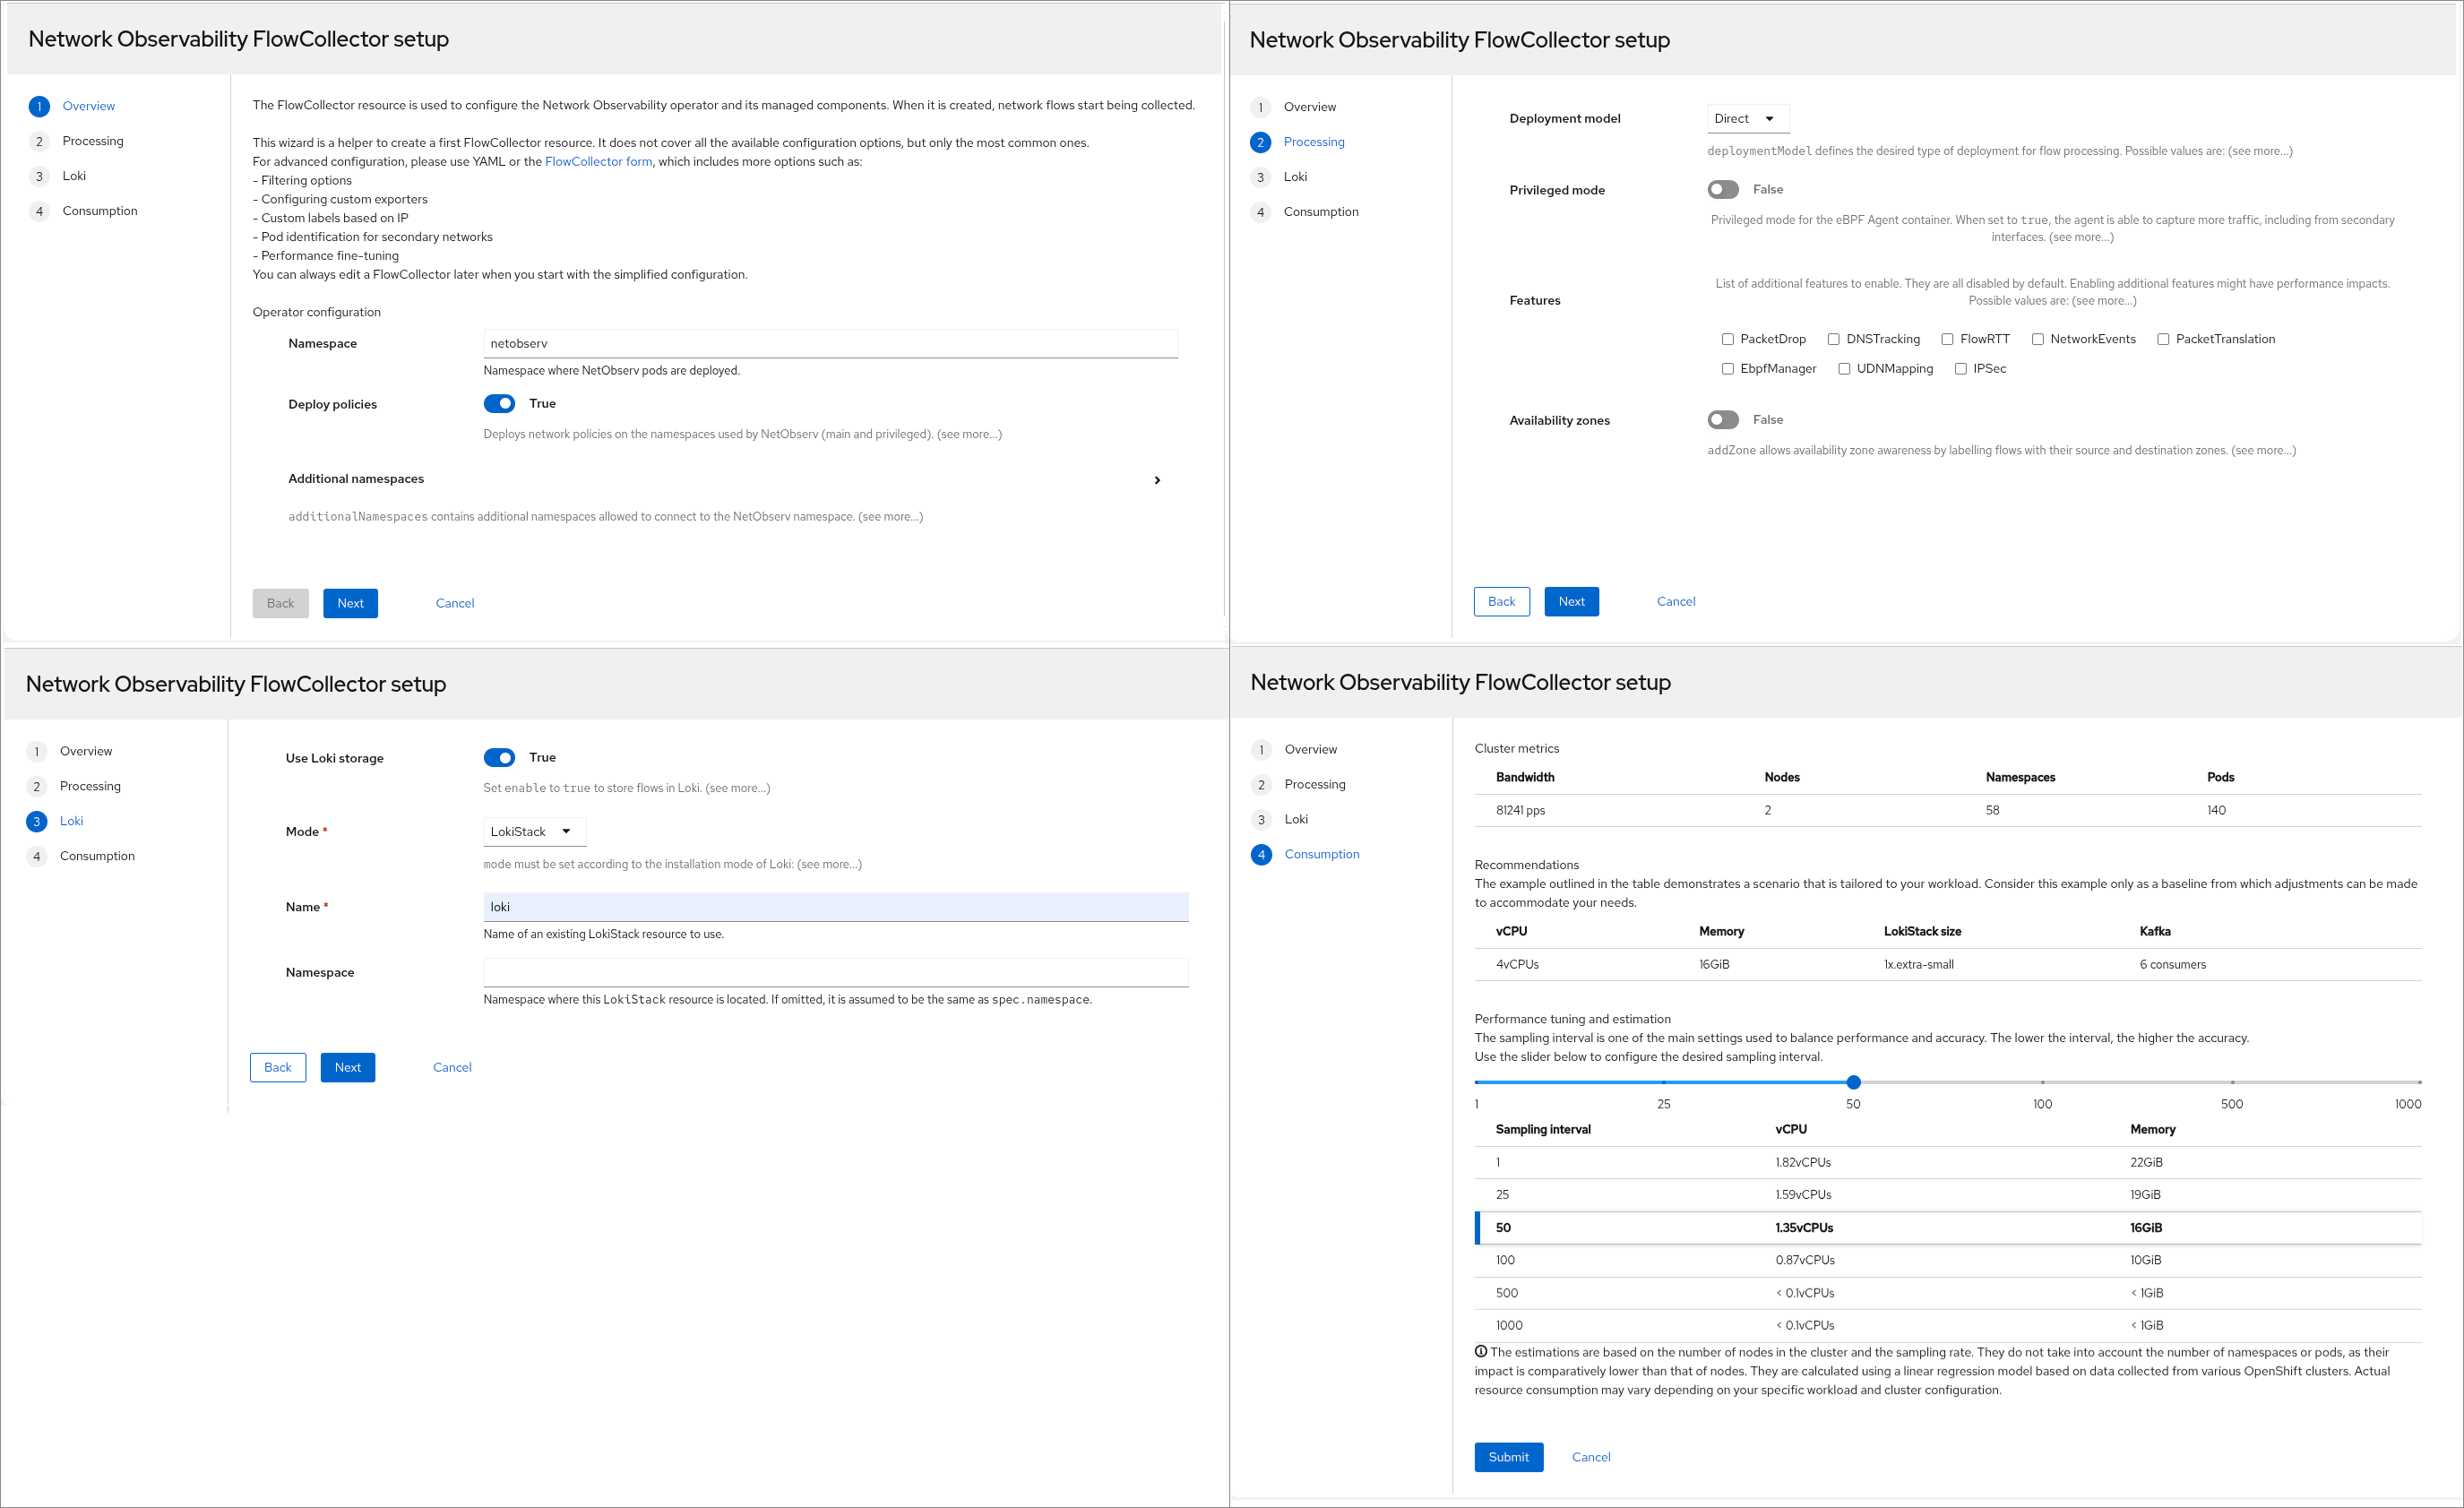The height and width of the screenshot is (1508, 2464).
Task: Expand the Additional namespaces section chevron
Action: (1157, 480)
